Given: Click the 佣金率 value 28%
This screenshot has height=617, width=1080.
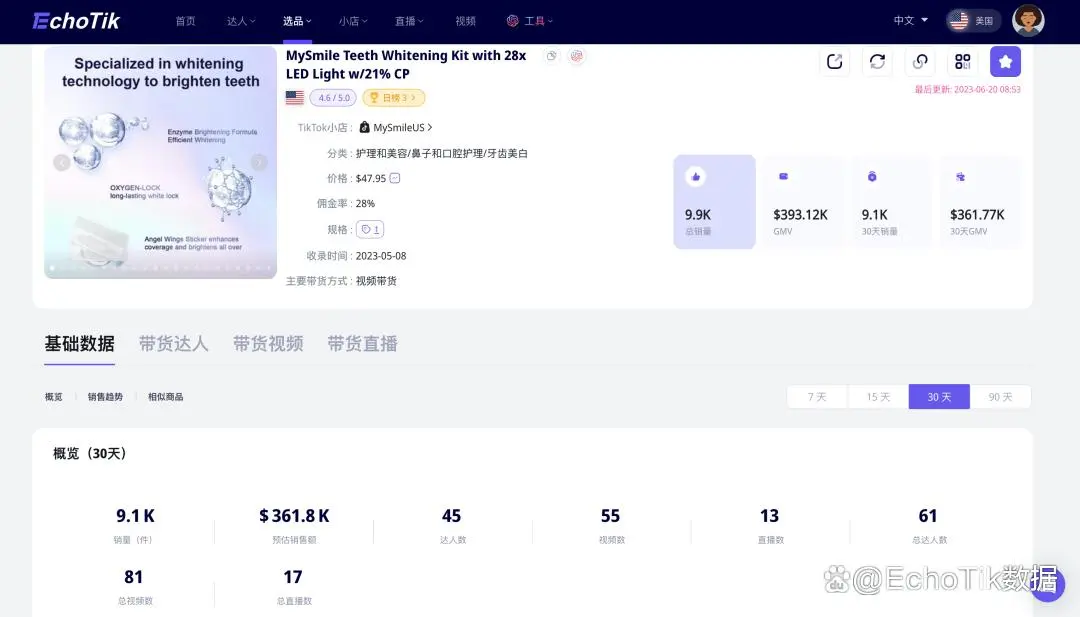Looking at the screenshot, I should click(365, 203).
